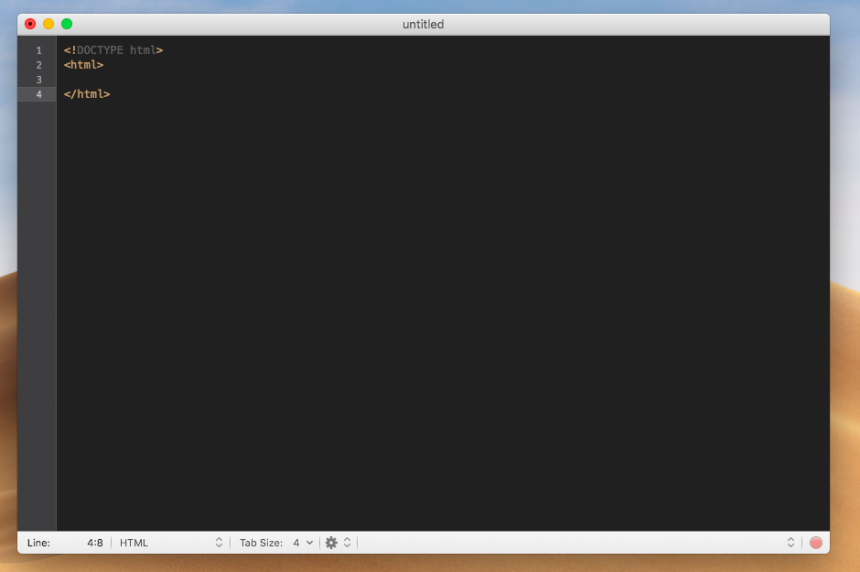Click highlighted line number 4 in gutter
The image size is (860, 572).
[x=38, y=94]
